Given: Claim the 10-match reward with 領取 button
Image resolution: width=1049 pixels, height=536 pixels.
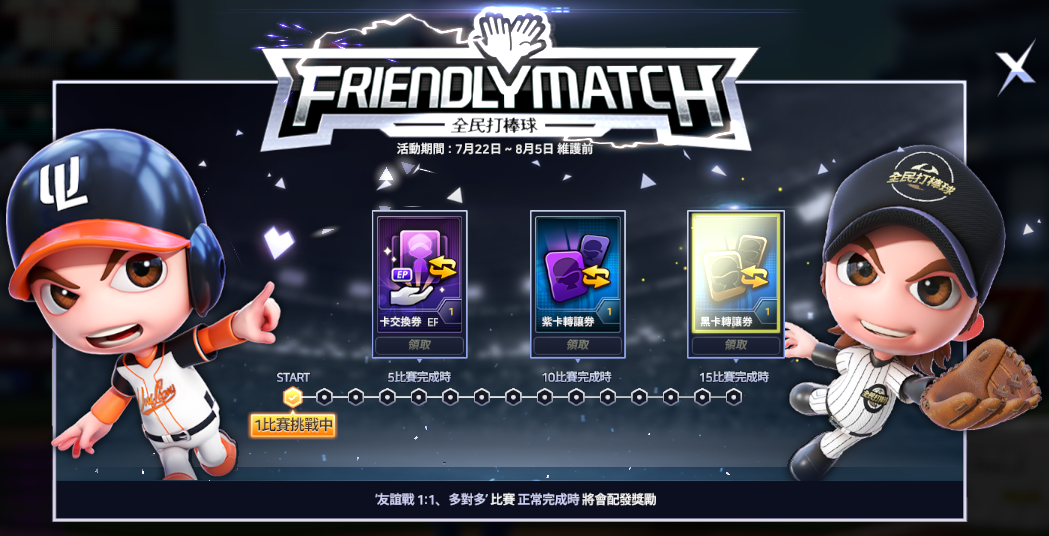Looking at the screenshot, I should click(x=577, y=345).
